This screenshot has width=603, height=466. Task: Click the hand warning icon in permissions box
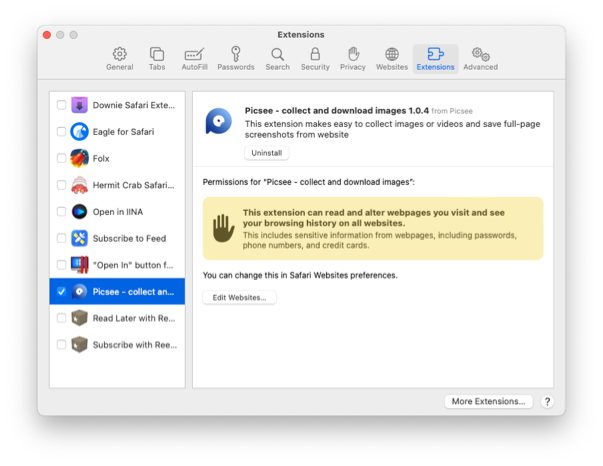(223, 228)
